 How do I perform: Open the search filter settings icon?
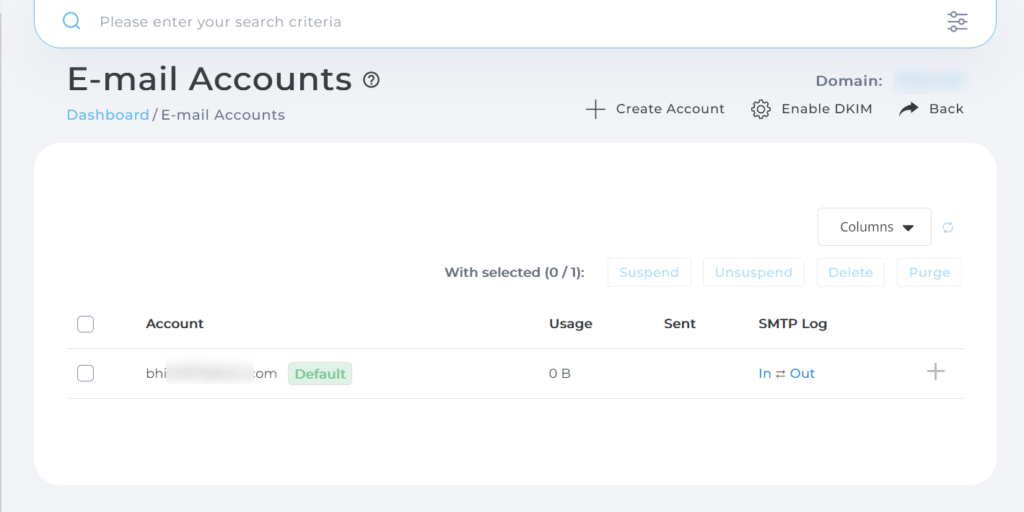tap(957, 21)
